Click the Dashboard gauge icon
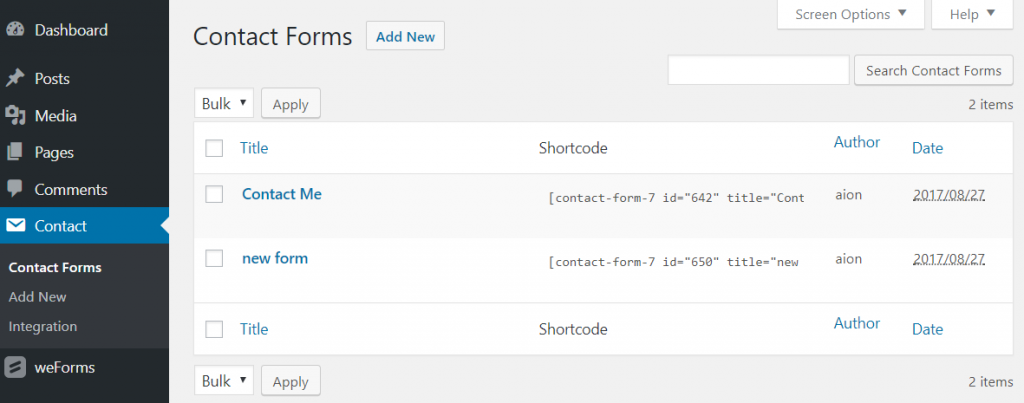Screen dimensions: 1024x403 15,30
